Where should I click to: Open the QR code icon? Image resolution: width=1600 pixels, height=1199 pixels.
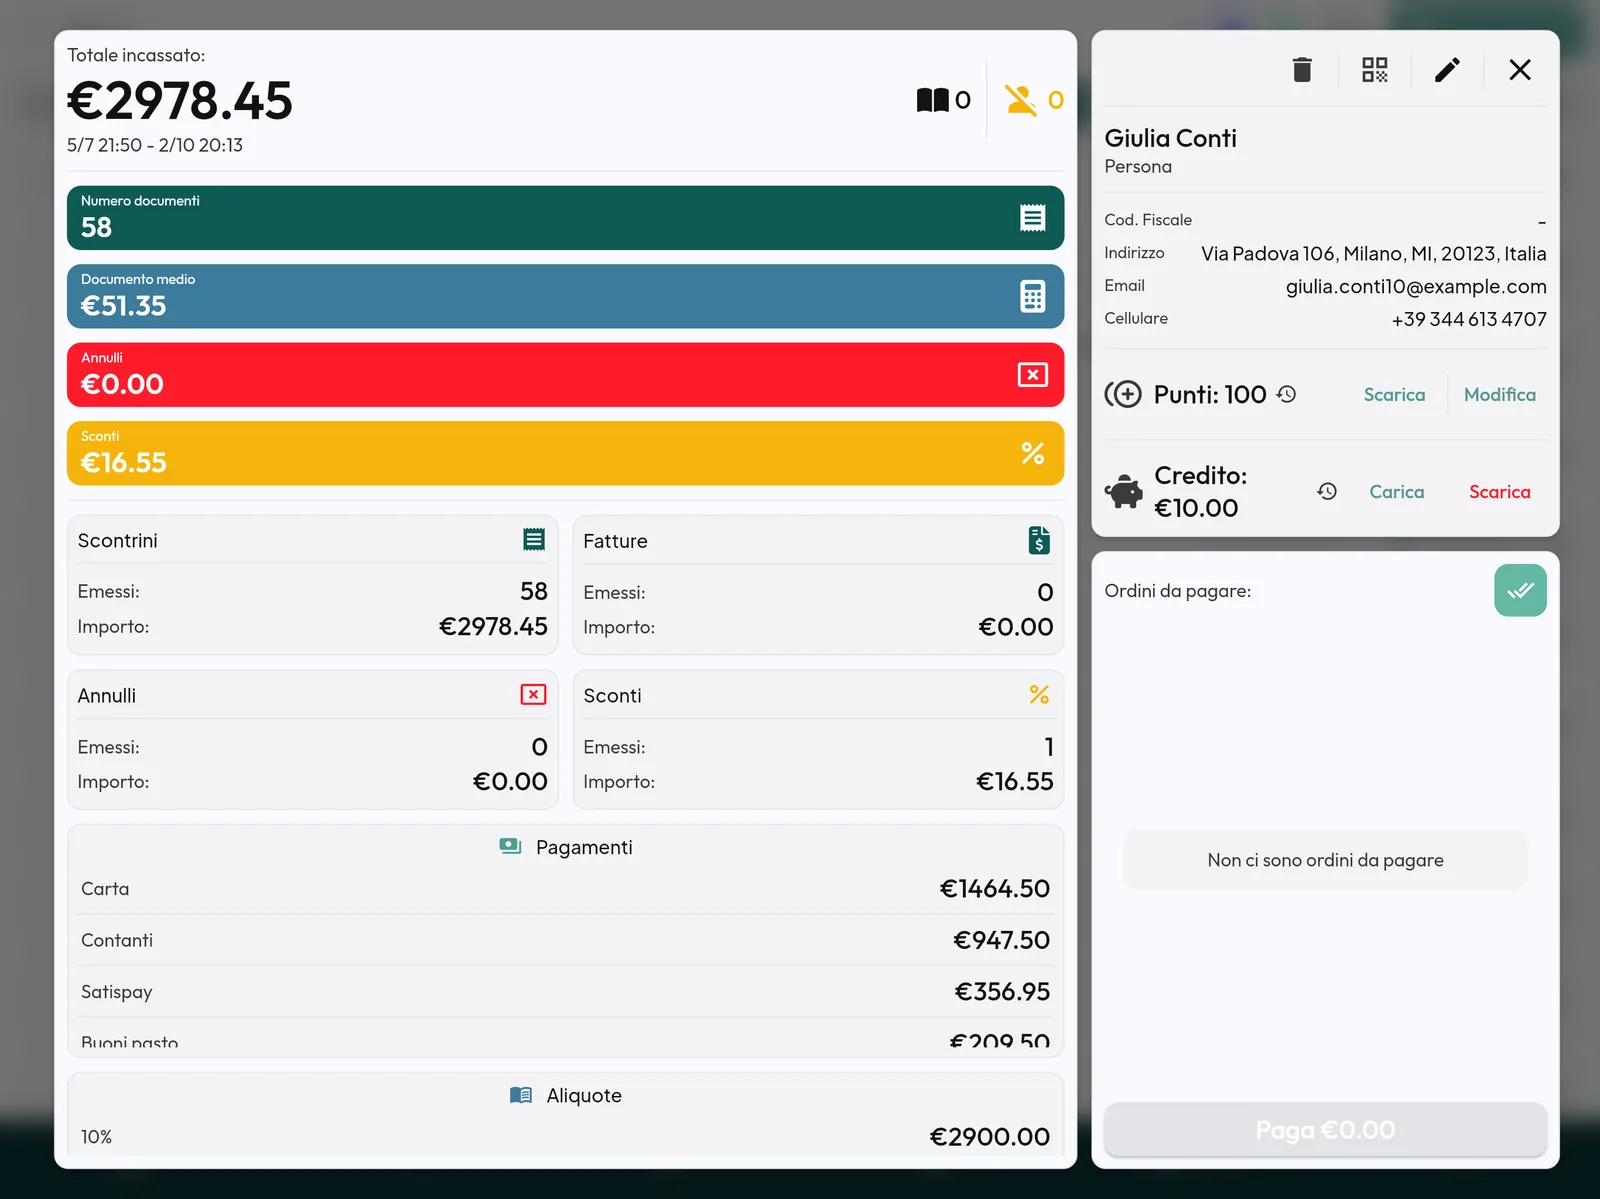(x=1375, y=70)
